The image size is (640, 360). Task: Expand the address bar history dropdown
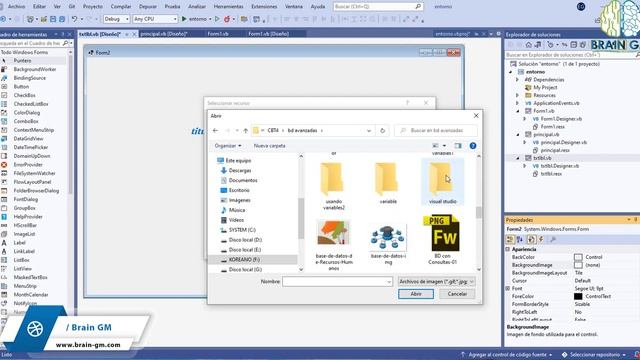coord(369,131)
